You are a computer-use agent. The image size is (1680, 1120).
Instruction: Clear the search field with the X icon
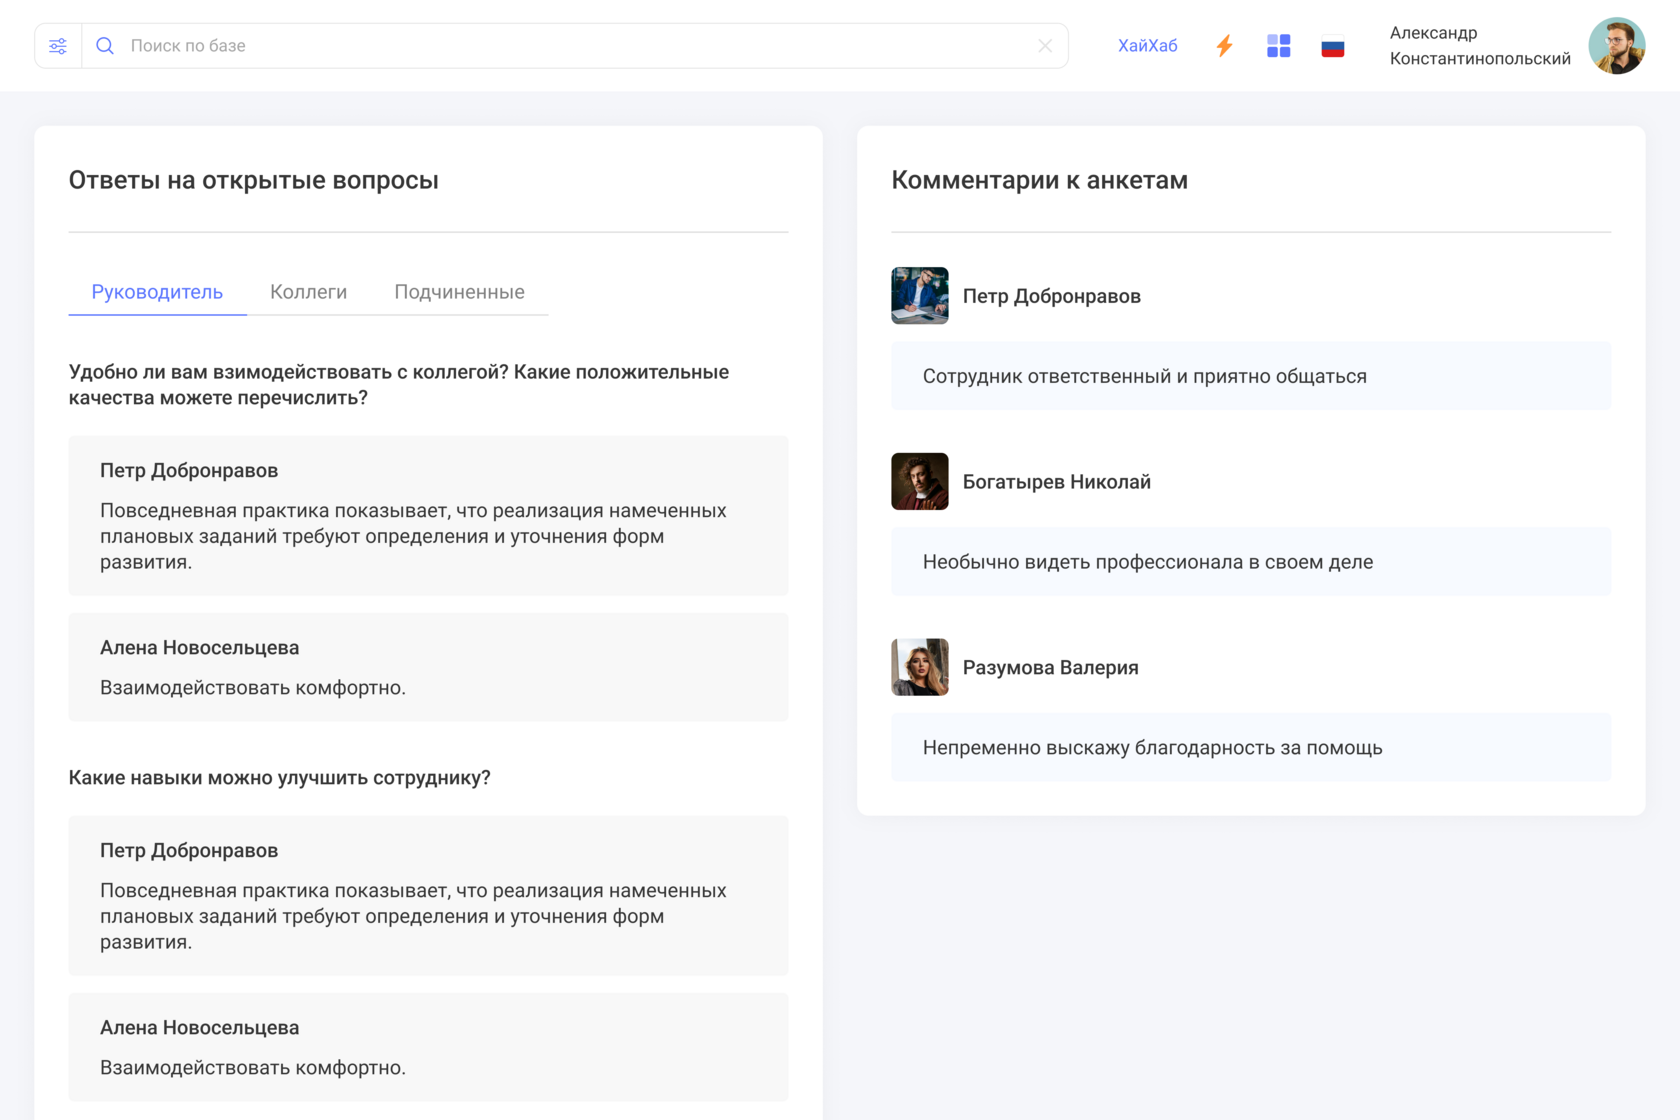coord(1045,46)
